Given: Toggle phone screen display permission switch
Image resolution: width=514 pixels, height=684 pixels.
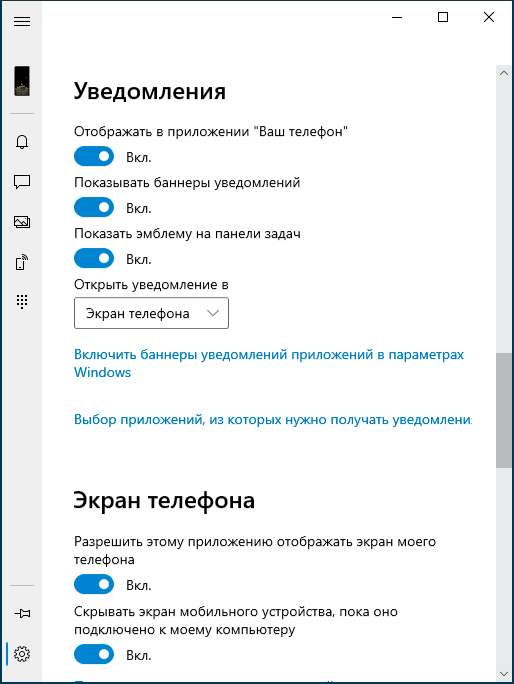Looking at the screenshot, I should (x=94, y=584).
